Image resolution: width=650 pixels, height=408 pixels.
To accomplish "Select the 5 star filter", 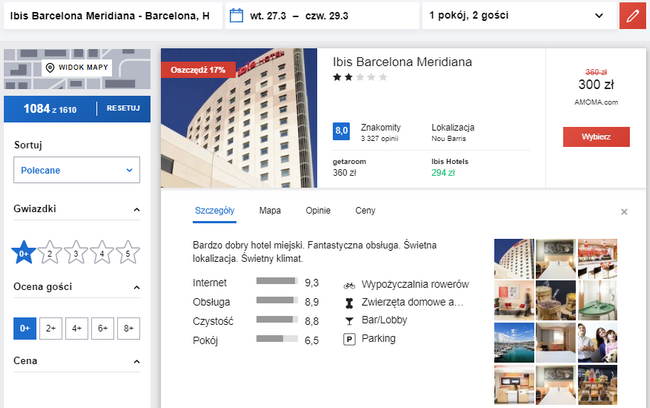I will [x=128, y=252].
